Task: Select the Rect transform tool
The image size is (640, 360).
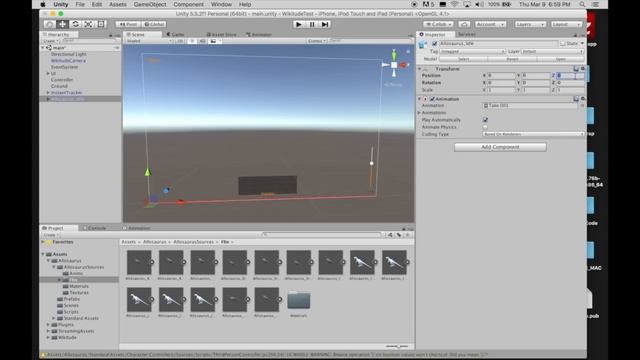Action: tap(101, 24)
